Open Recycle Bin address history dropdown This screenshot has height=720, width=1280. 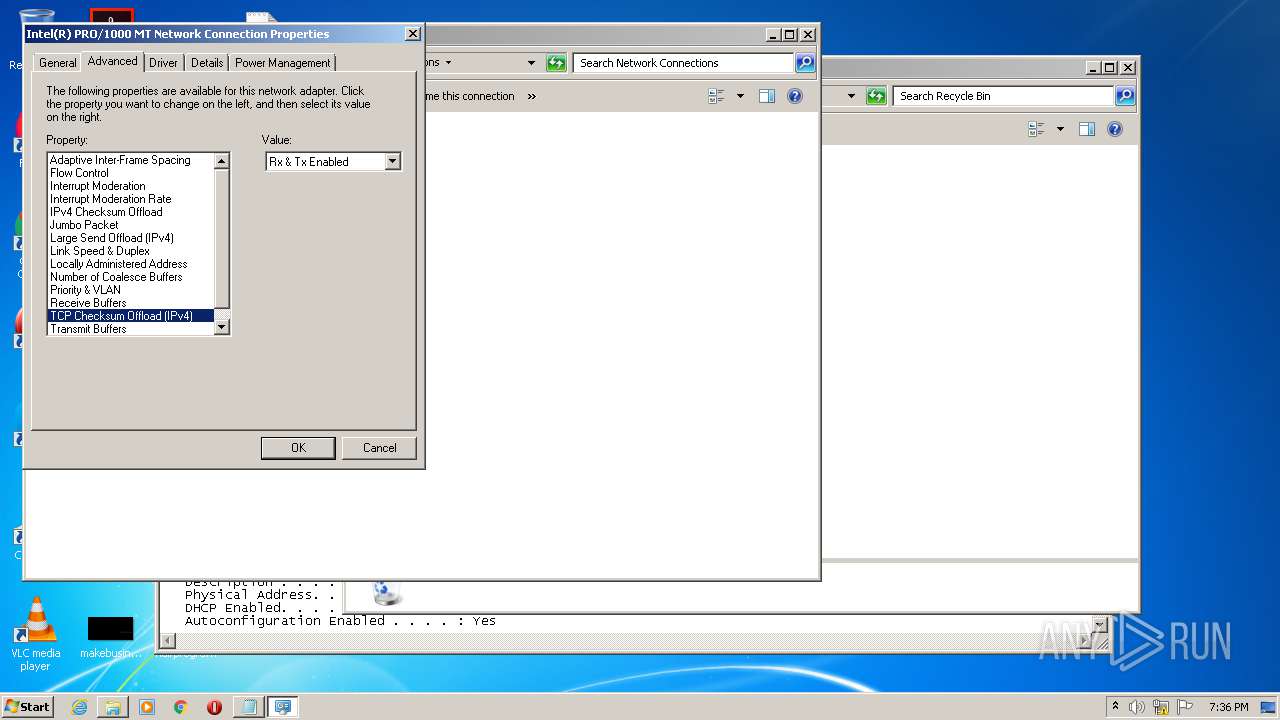click(x=851, y=96)
